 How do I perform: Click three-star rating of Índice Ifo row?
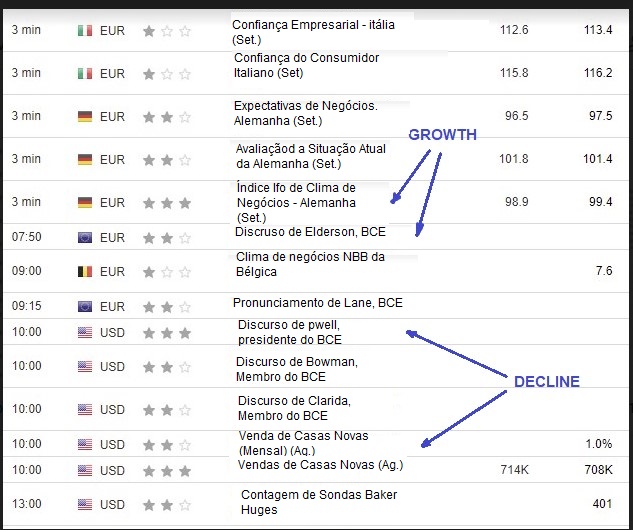click(167, 203)
